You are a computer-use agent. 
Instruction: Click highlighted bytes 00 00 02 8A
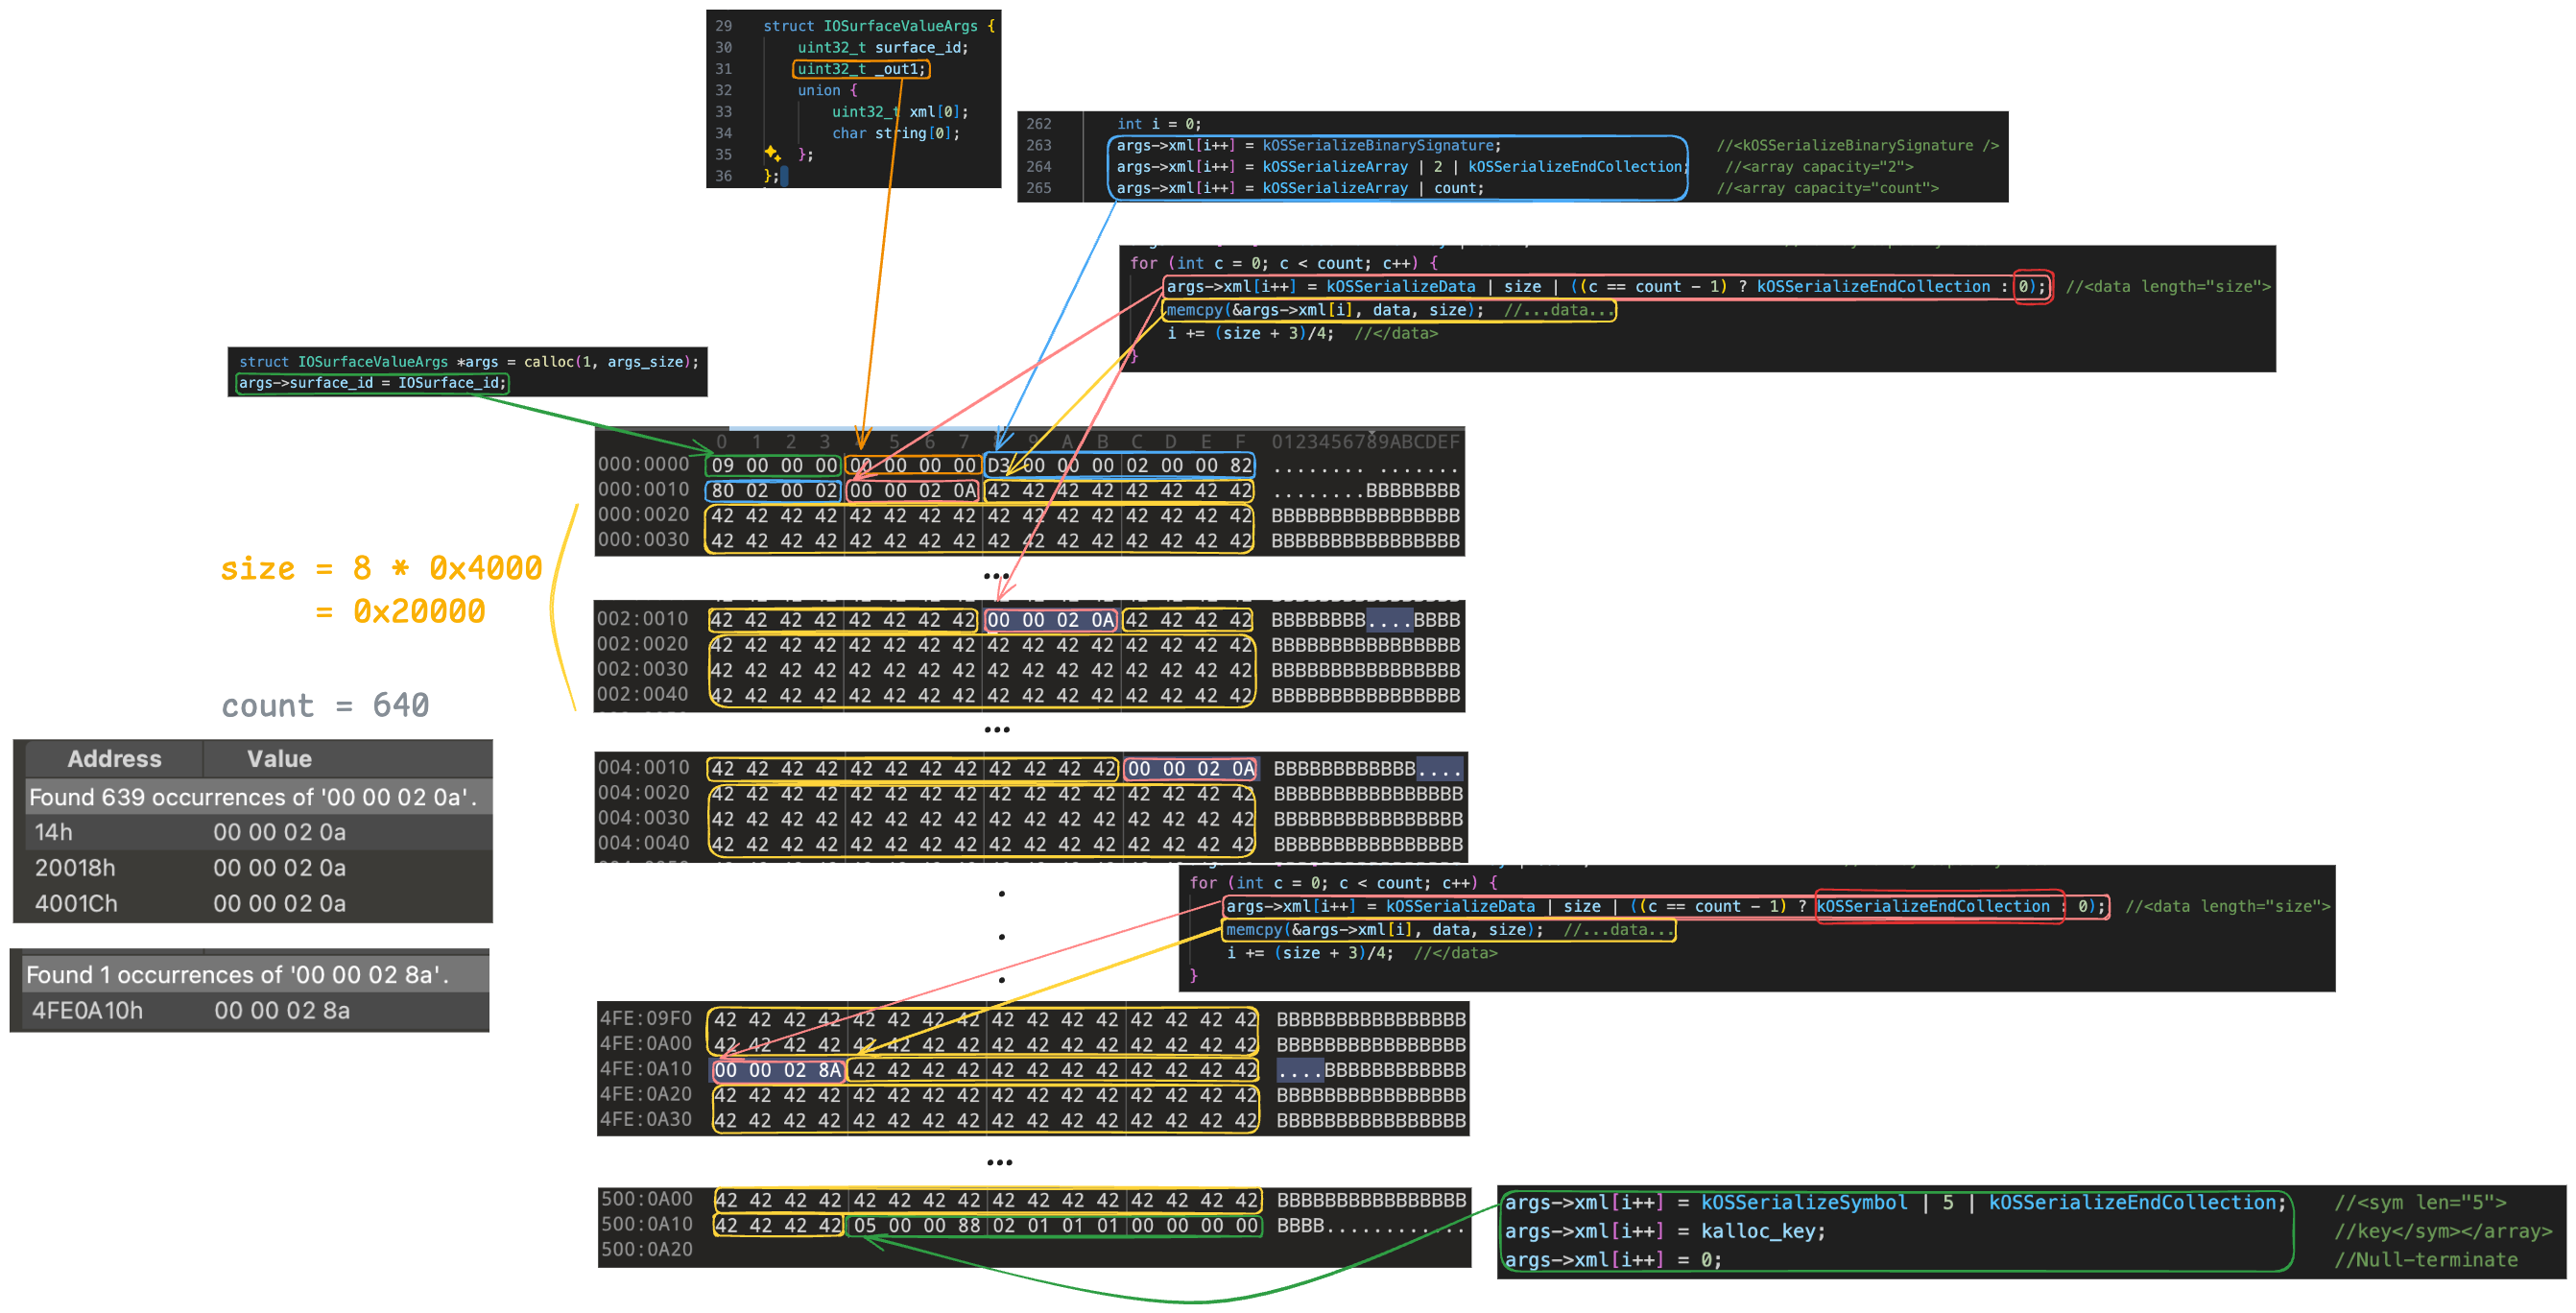point(777,1070)
